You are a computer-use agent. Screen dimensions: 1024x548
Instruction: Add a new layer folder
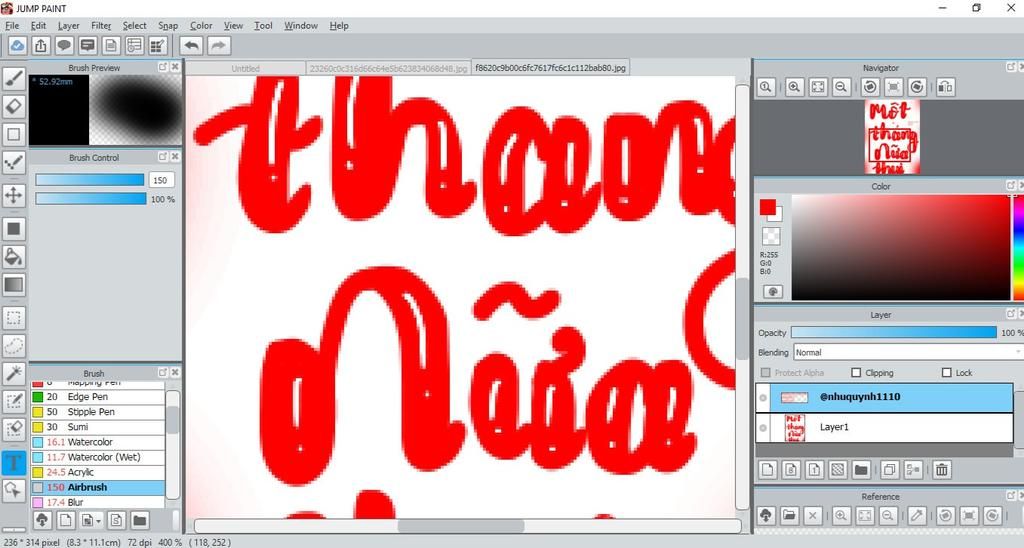(x=861, y=470)
